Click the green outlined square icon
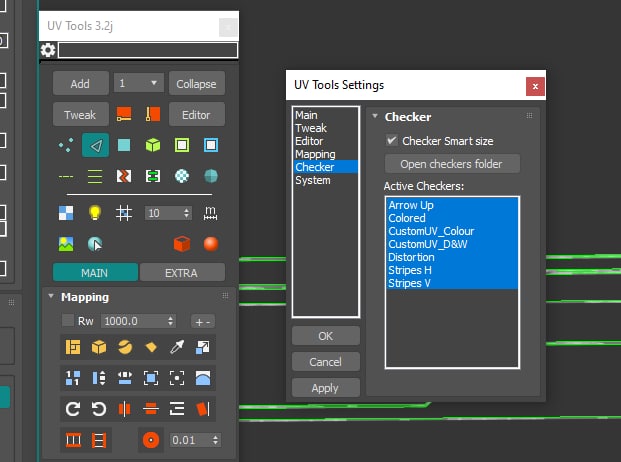This screenshot has width=621, height=462. 182,145
